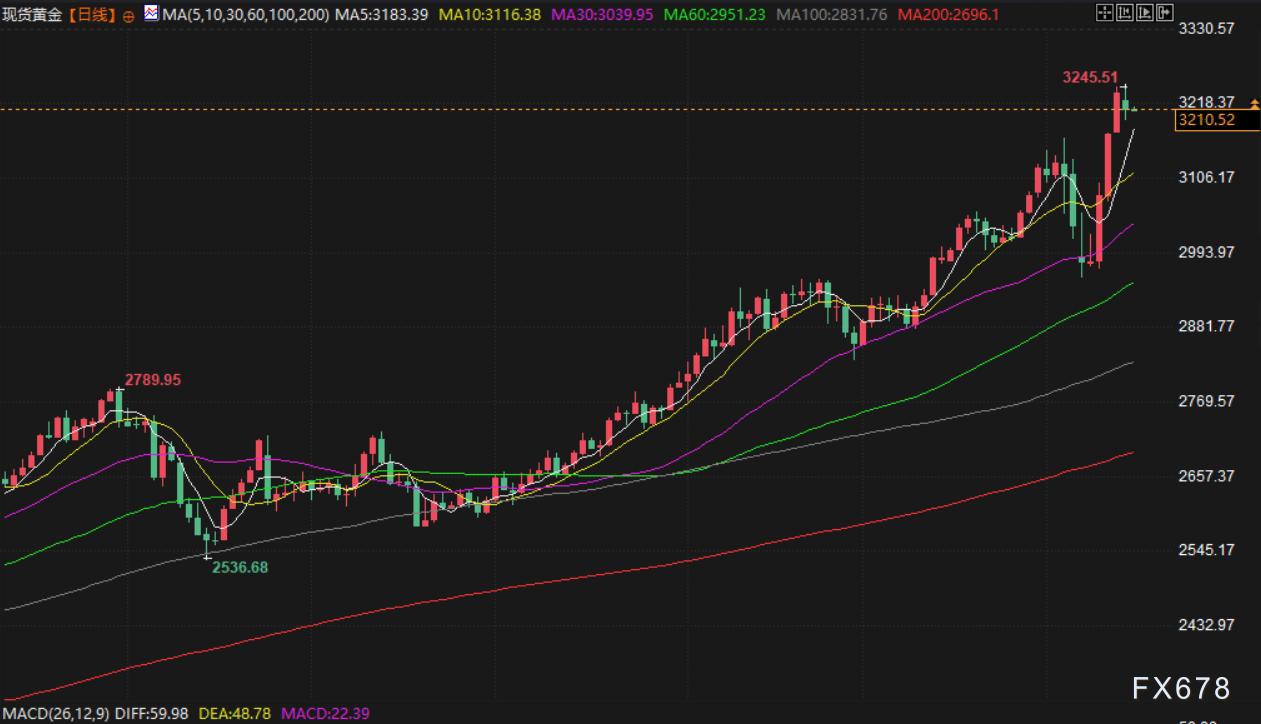The height and width of the screenshot is (724, 1261).
Task: Click the rightmost arrow chart toolbar icon
Action: pos(1167,13)
